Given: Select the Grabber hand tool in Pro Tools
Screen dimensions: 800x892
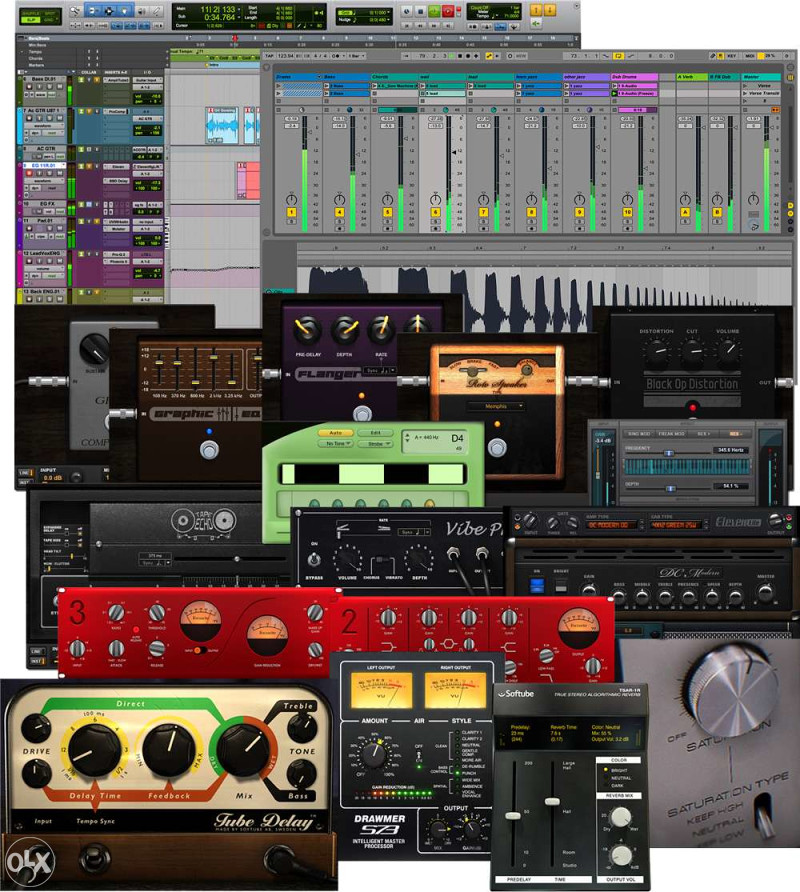Looking at the screenshot, I should click(125, 11).
